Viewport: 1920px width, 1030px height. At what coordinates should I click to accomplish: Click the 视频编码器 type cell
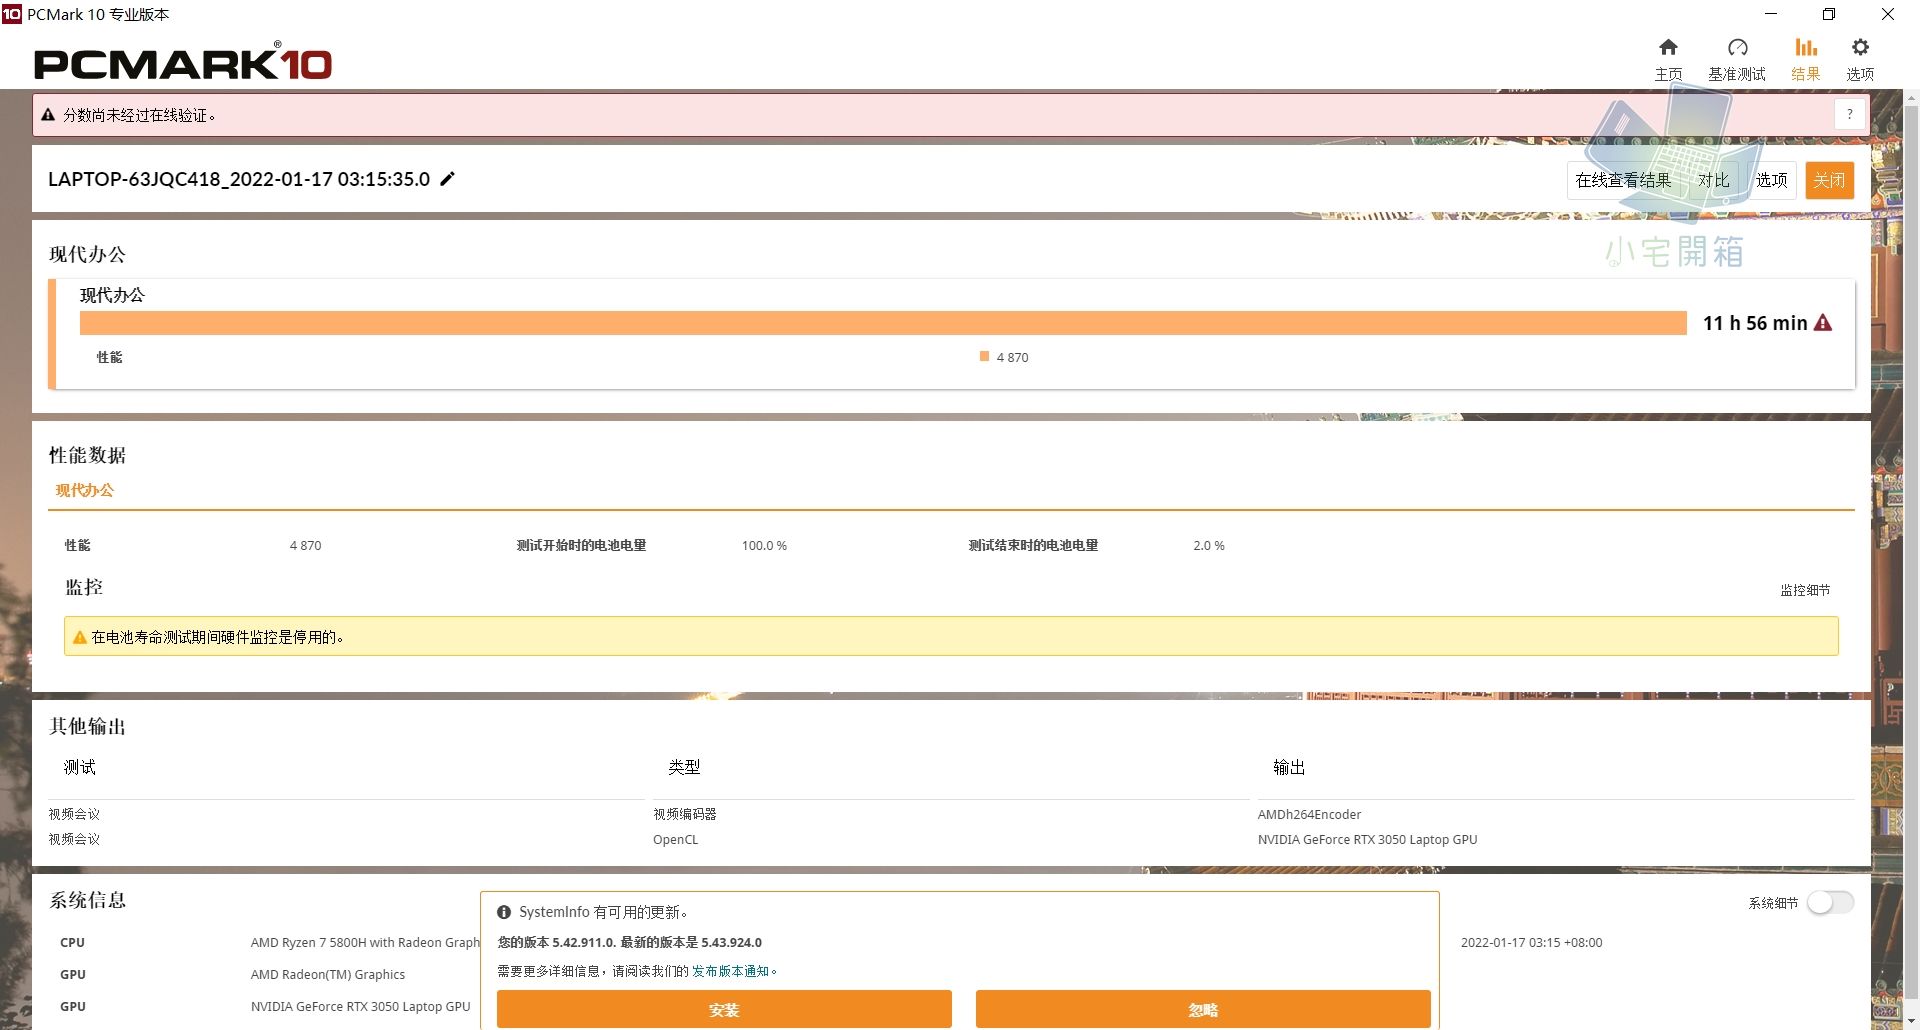point(685,814)
